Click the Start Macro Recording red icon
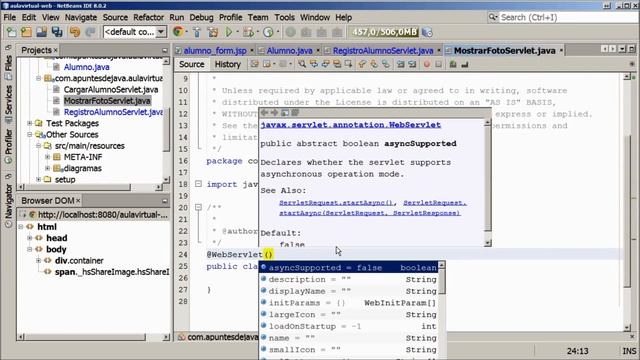The height and width of the screenshot is (360, 640). pos(427,64)
